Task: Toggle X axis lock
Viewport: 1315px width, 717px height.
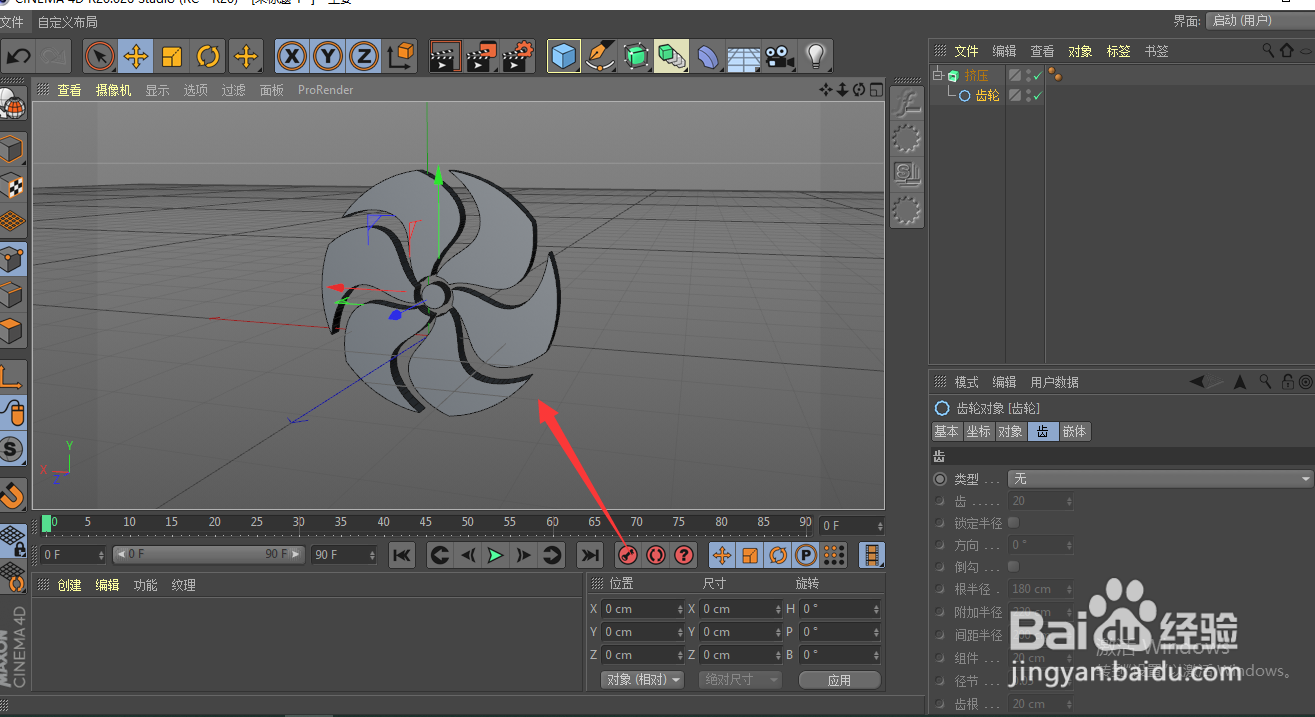Action: [291, 56]
